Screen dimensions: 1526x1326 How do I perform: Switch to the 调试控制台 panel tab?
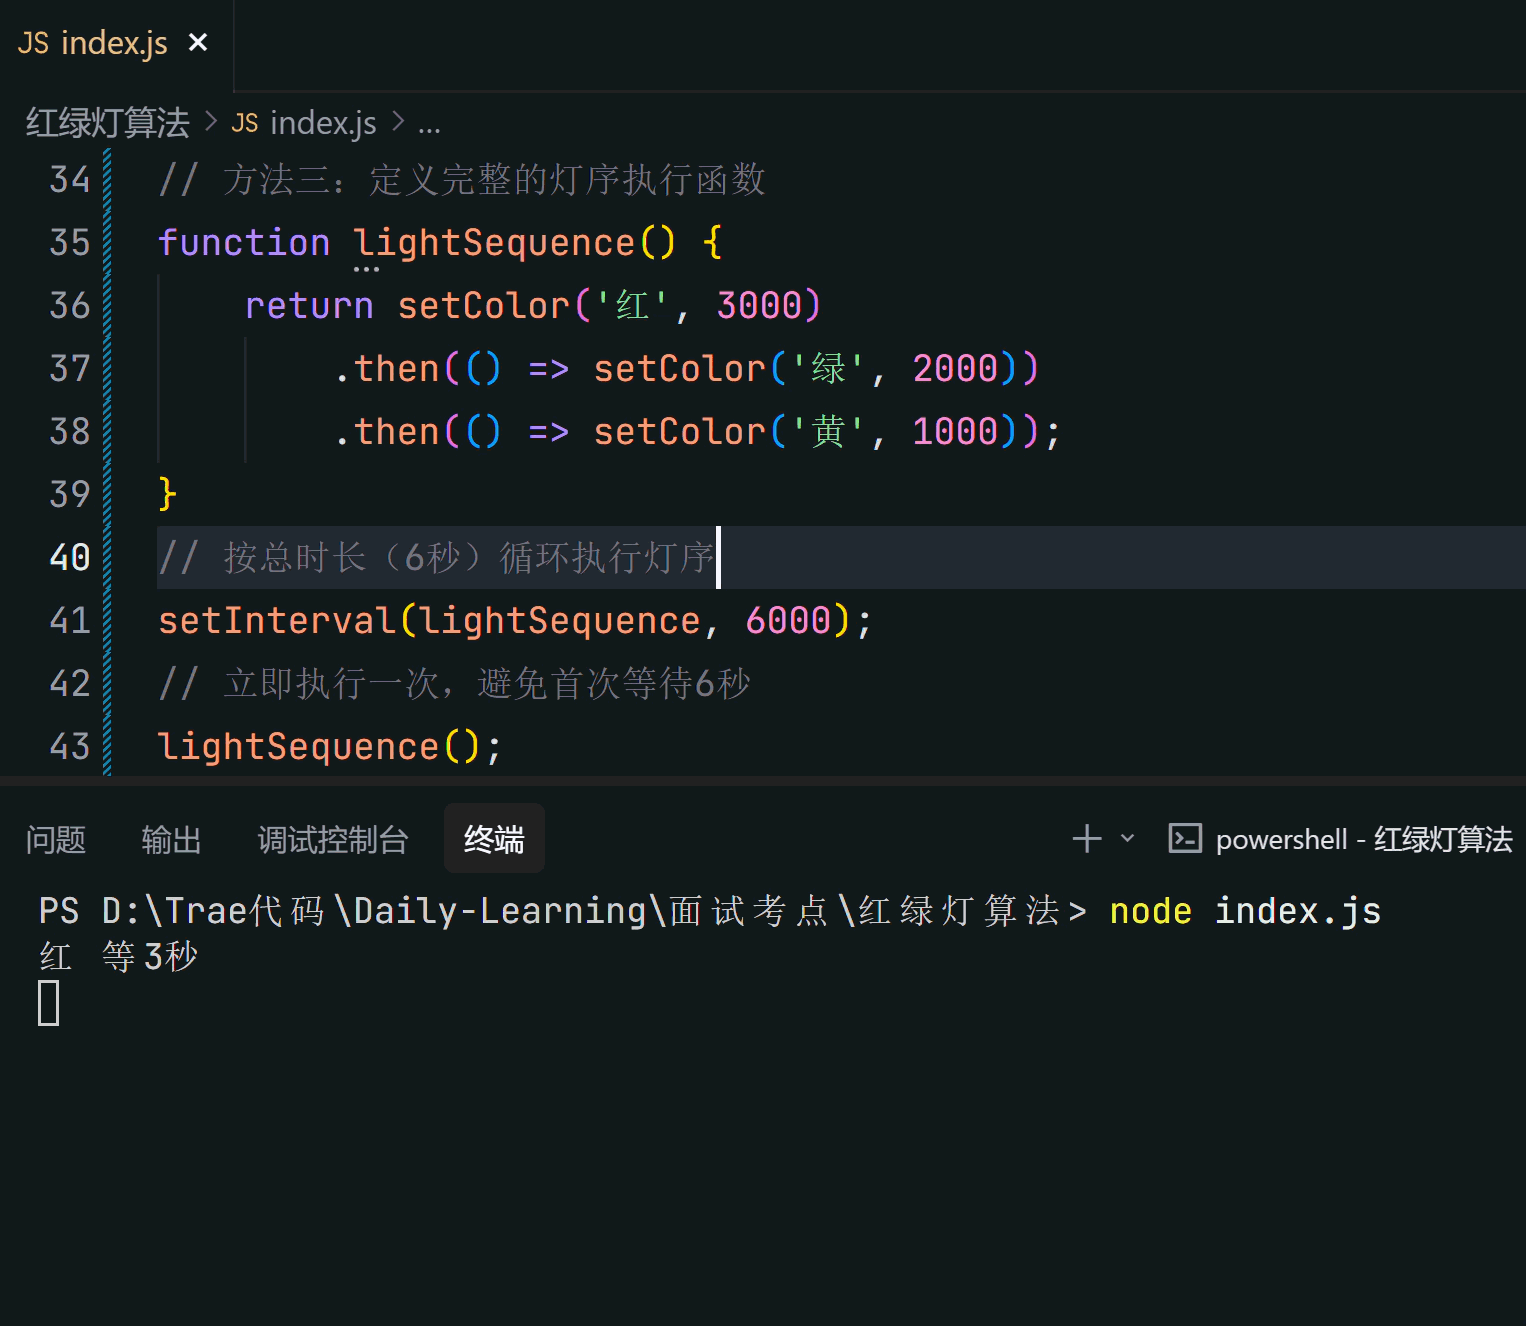[332, 840]
